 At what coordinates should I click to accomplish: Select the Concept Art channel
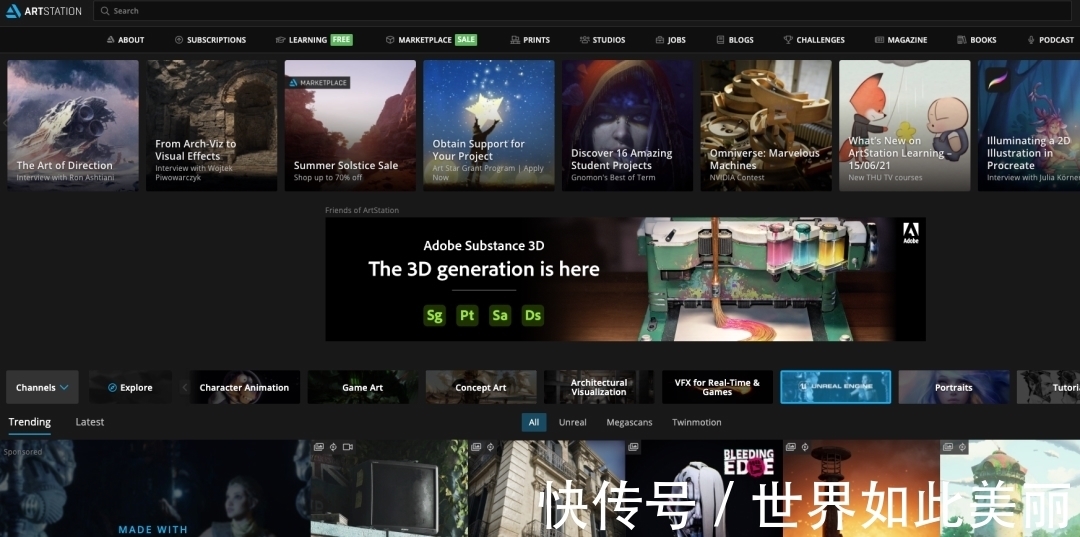click(481, 387)
